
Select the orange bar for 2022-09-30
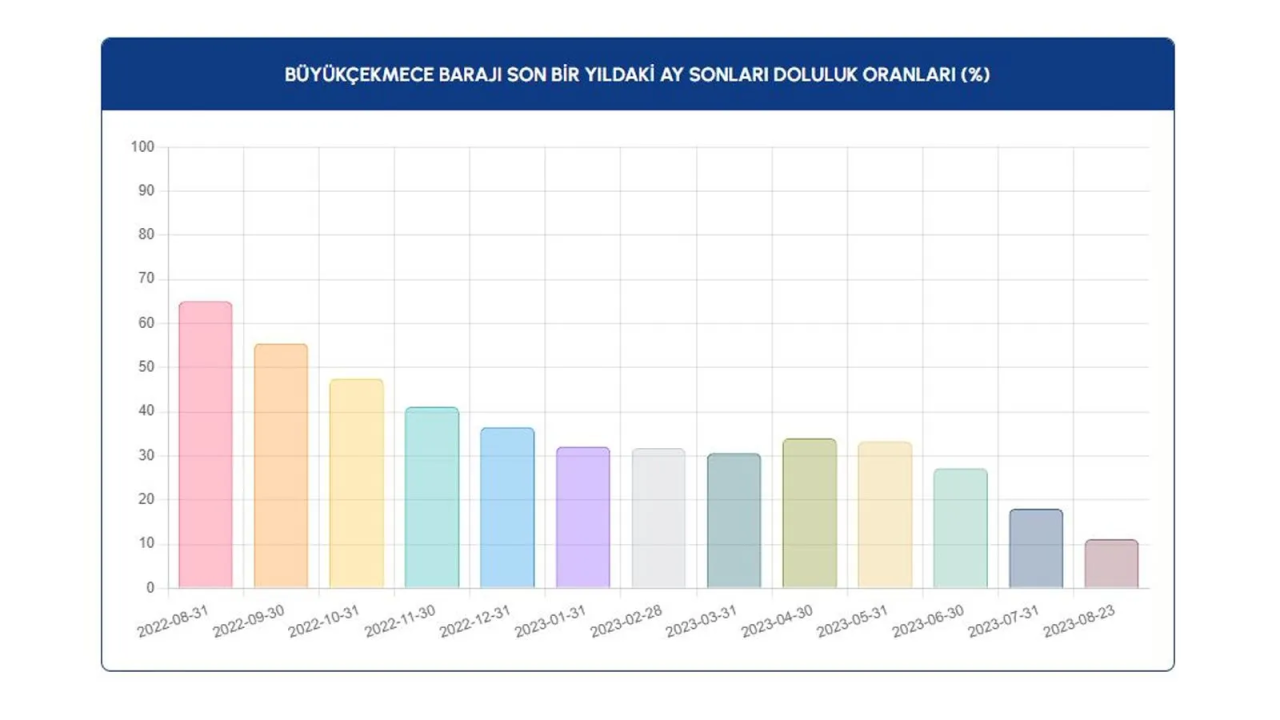(x=281, y=466)
